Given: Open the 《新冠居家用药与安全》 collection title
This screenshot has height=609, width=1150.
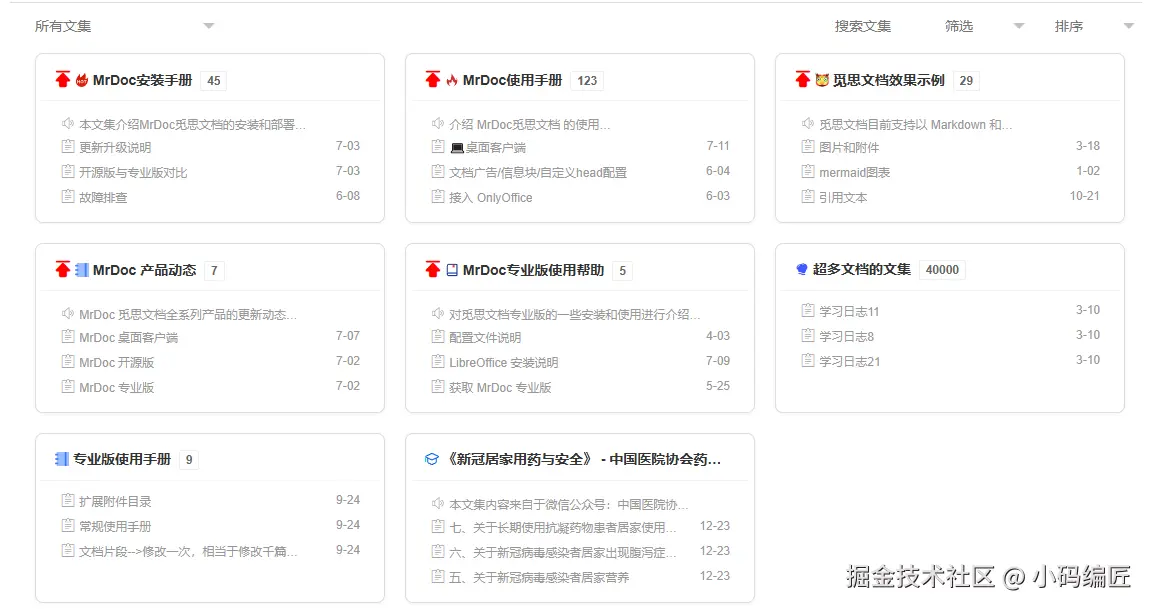Looking at the screenshot, I should pos(584,459).
